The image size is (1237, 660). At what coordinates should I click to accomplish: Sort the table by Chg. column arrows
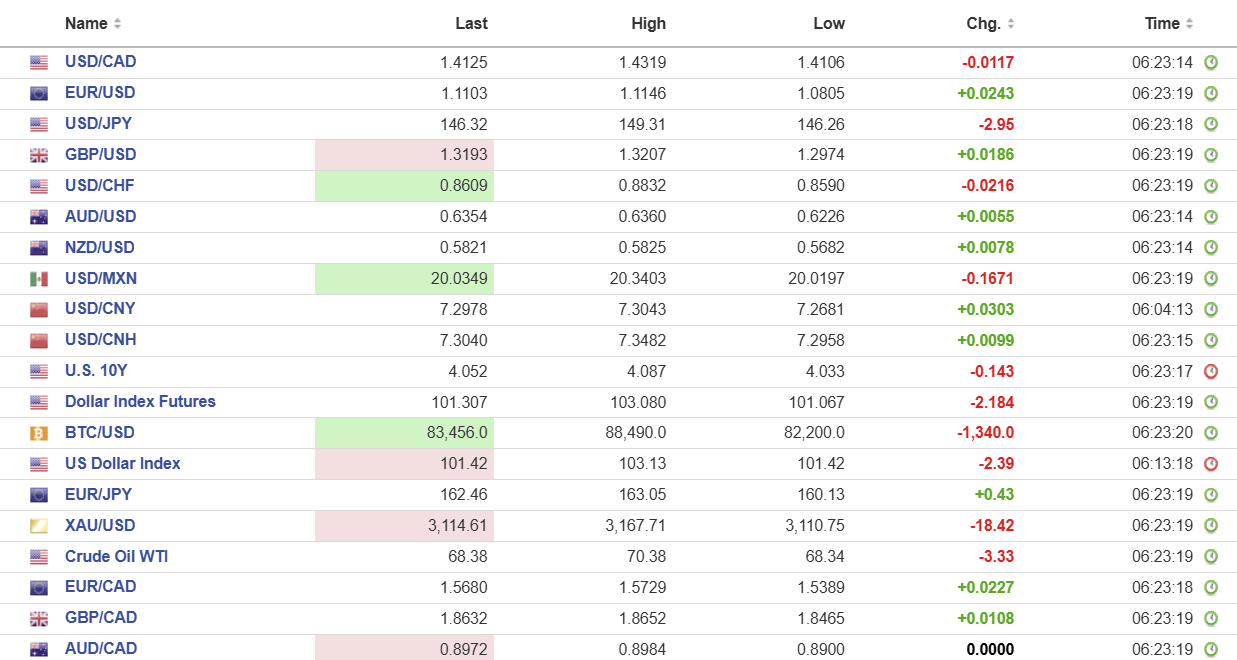(1010, 23)
